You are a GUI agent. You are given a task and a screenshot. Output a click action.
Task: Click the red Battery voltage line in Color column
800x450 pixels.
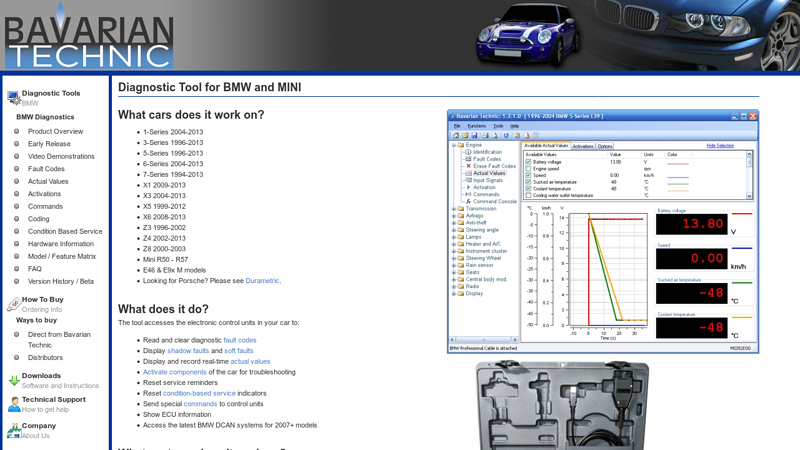[678, 164]
